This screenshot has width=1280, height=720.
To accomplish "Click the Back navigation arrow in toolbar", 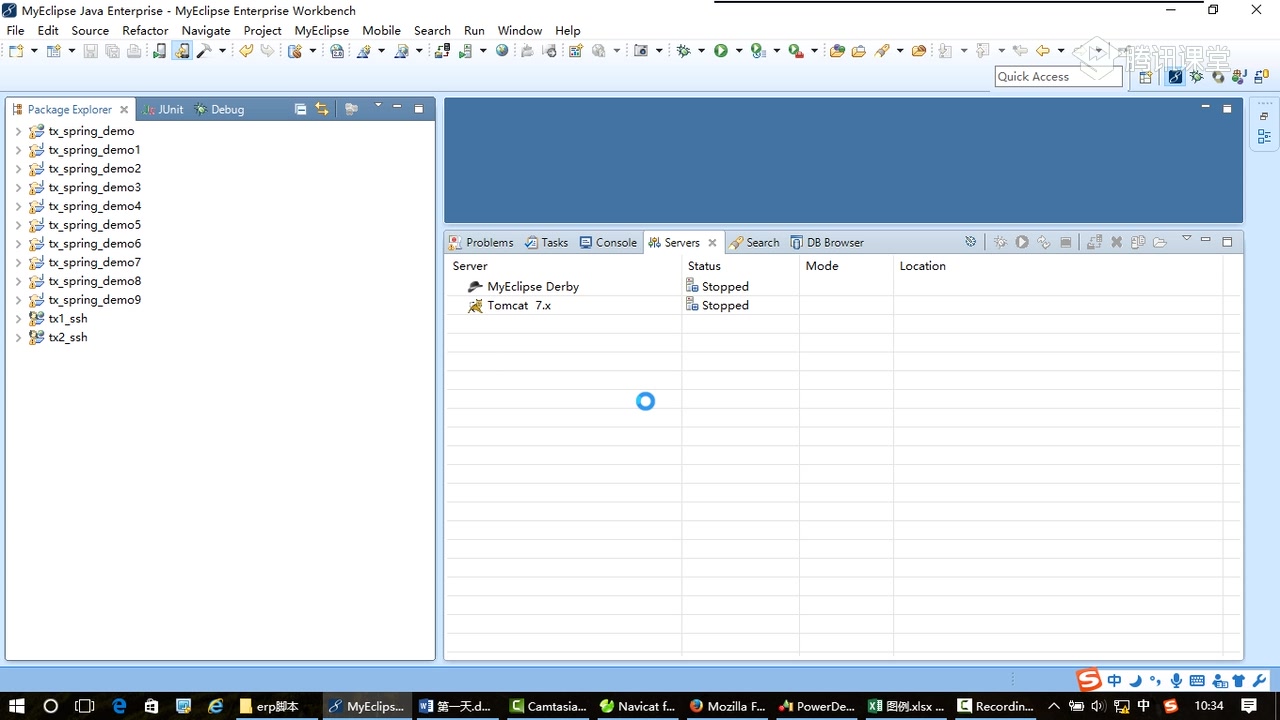I will pos(1043,51).
